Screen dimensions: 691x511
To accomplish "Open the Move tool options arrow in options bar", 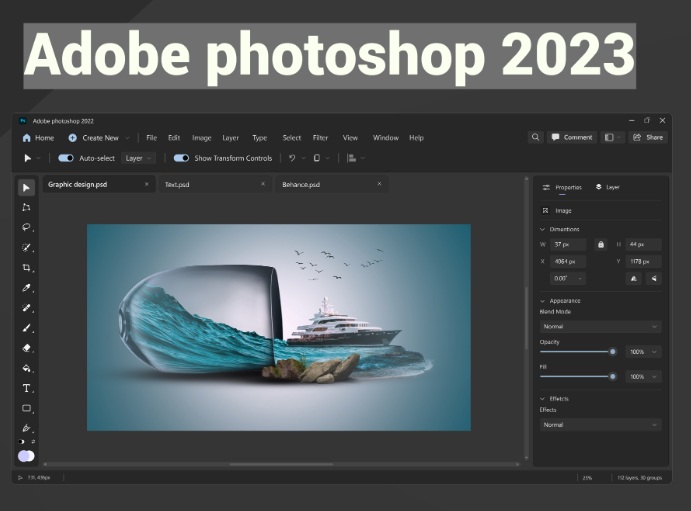I will (39, 158).
